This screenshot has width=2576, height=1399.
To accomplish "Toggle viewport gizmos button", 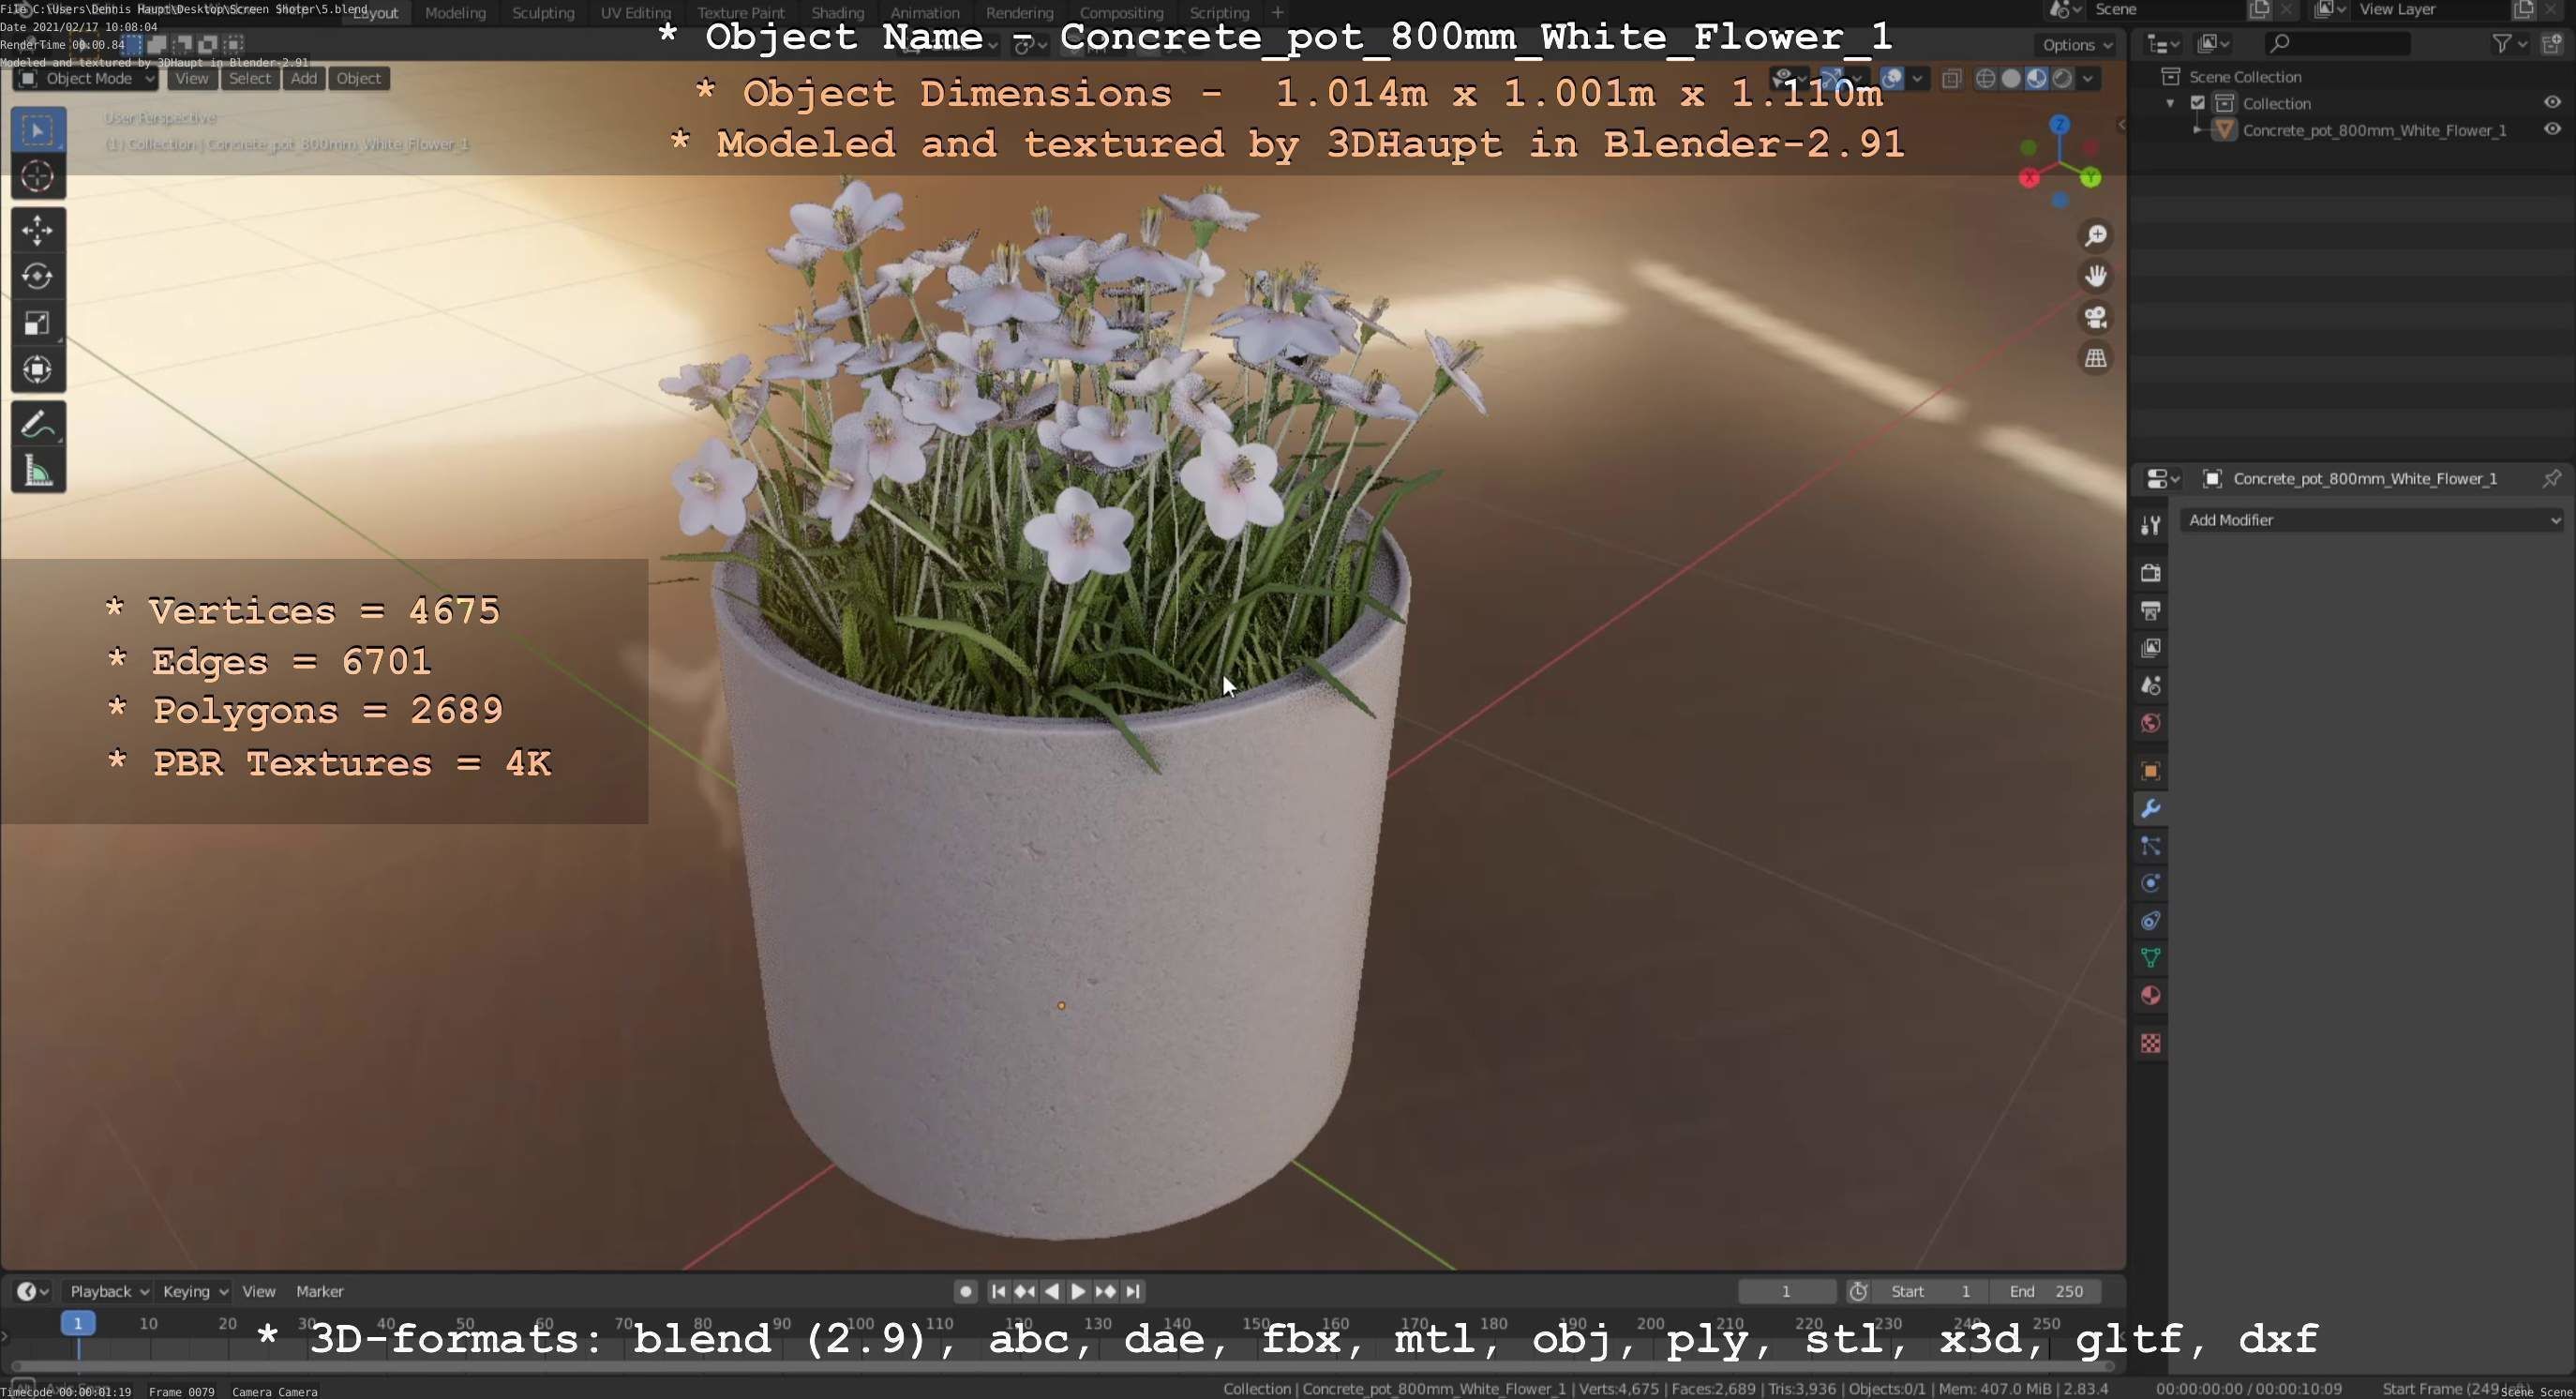I will [1831, 78].
